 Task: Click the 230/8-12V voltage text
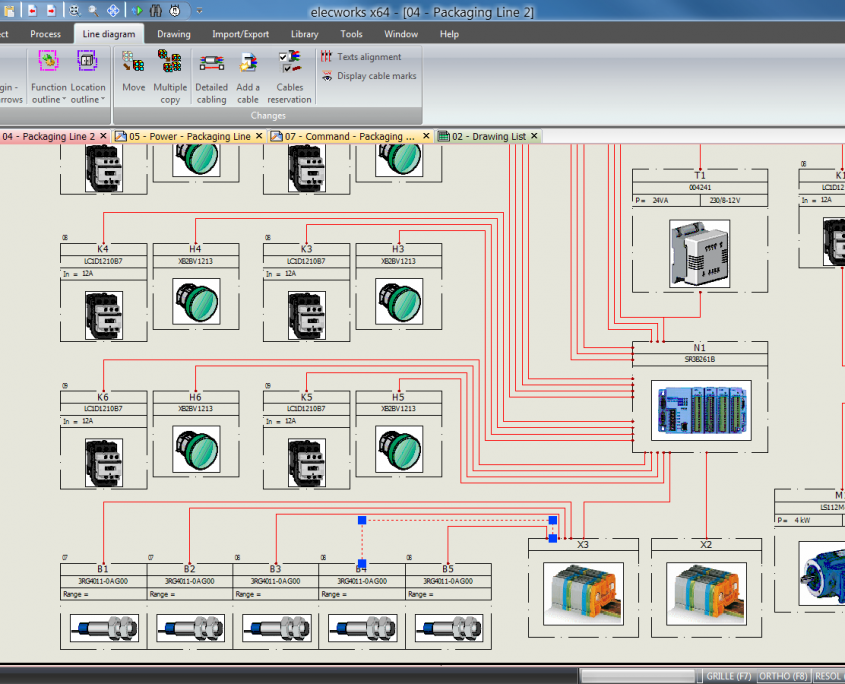pos(725,201)
